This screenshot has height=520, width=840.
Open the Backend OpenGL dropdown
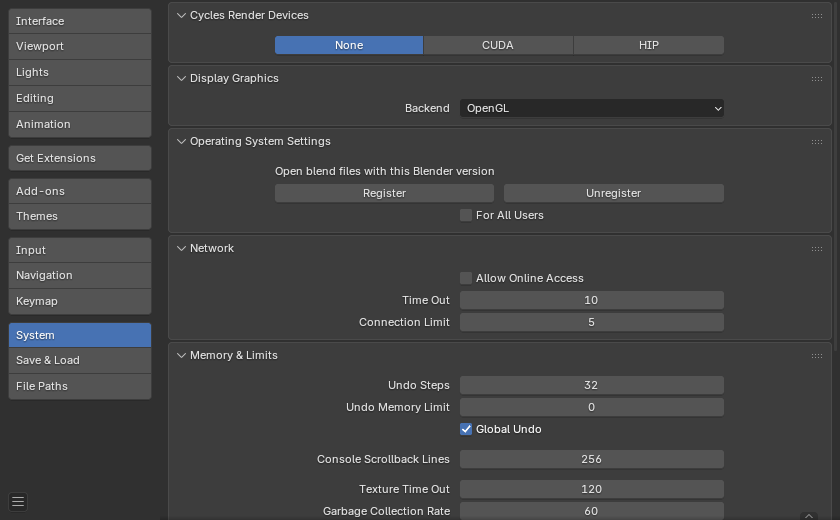click(591, 108)
